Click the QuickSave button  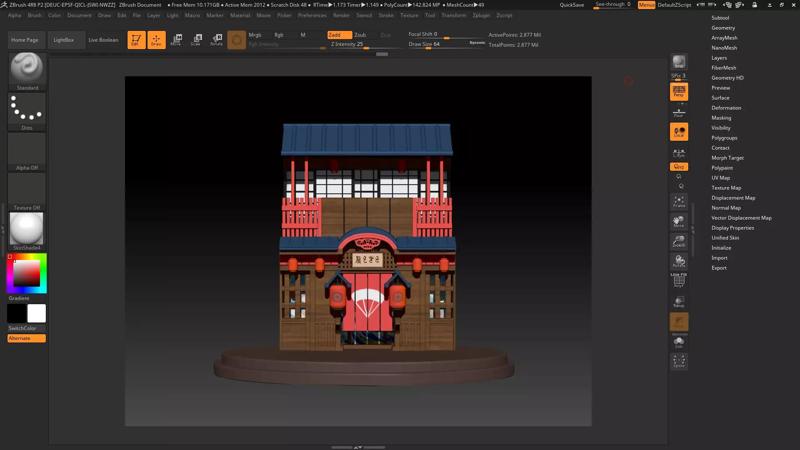point(572,5)
